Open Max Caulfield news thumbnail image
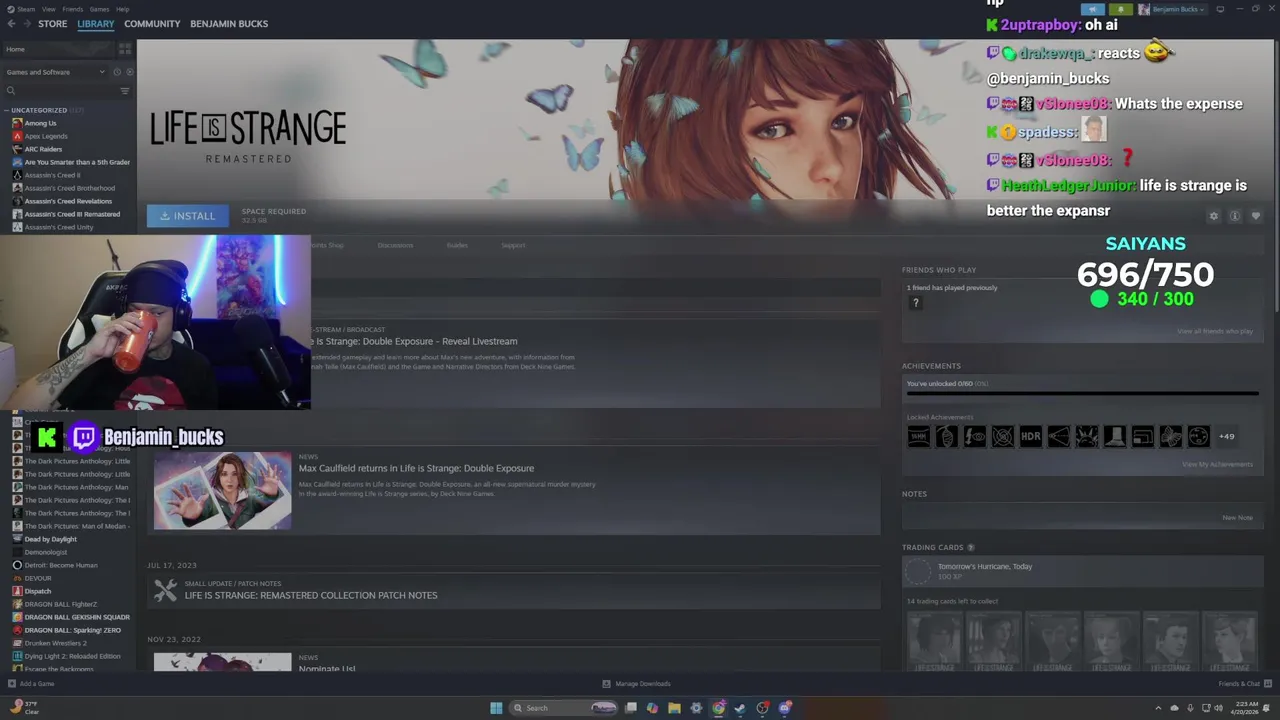The height and width of the screenshot is (720, 1280). point(222,490)
